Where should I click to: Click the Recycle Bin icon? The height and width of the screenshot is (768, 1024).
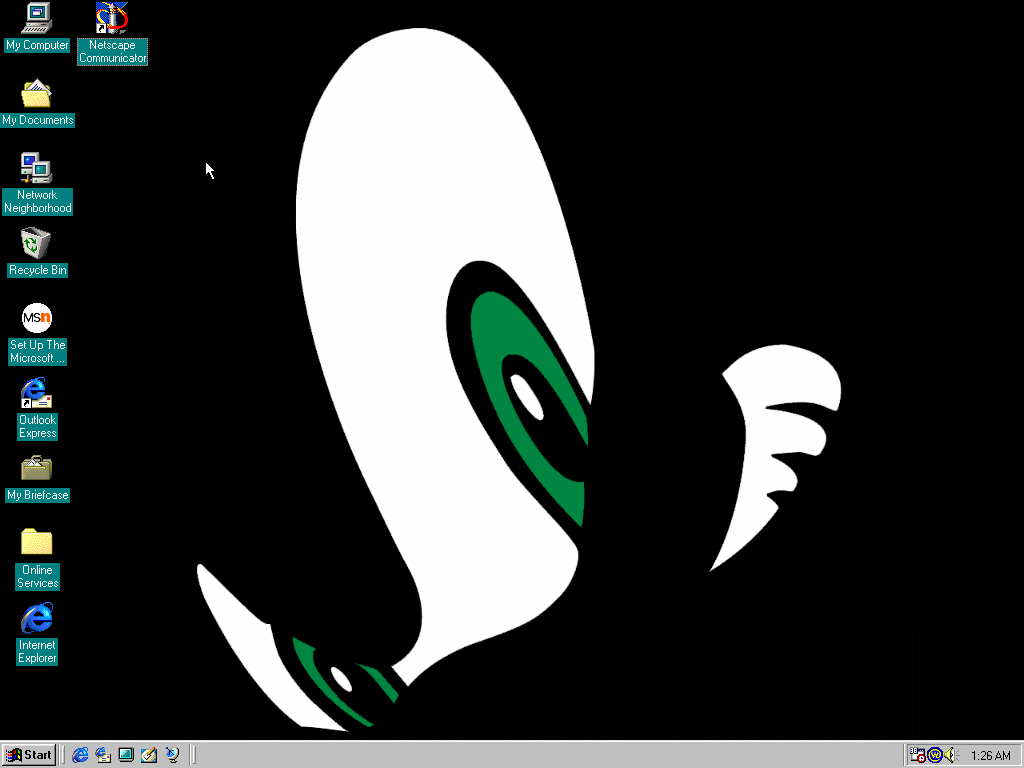click(x=37, y=244)
